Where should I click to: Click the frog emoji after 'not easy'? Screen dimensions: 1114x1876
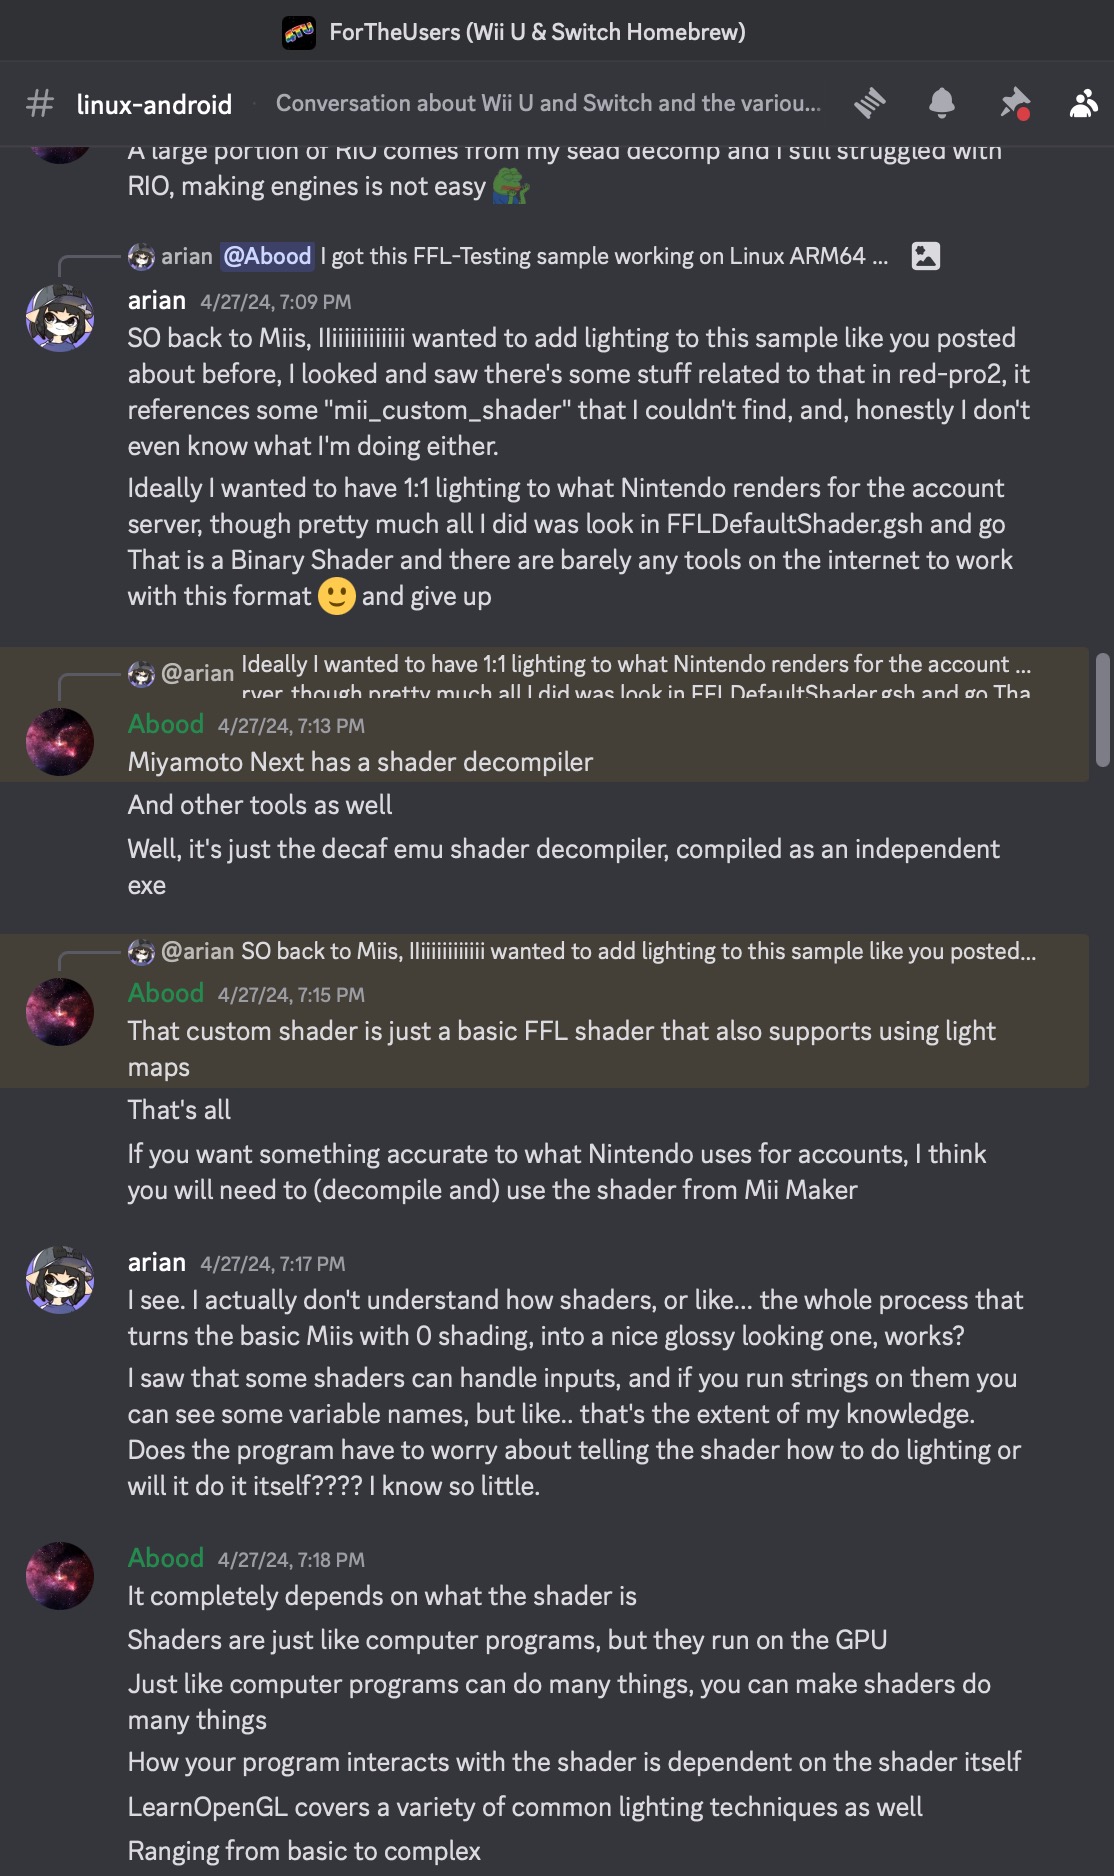coord(510,186)
